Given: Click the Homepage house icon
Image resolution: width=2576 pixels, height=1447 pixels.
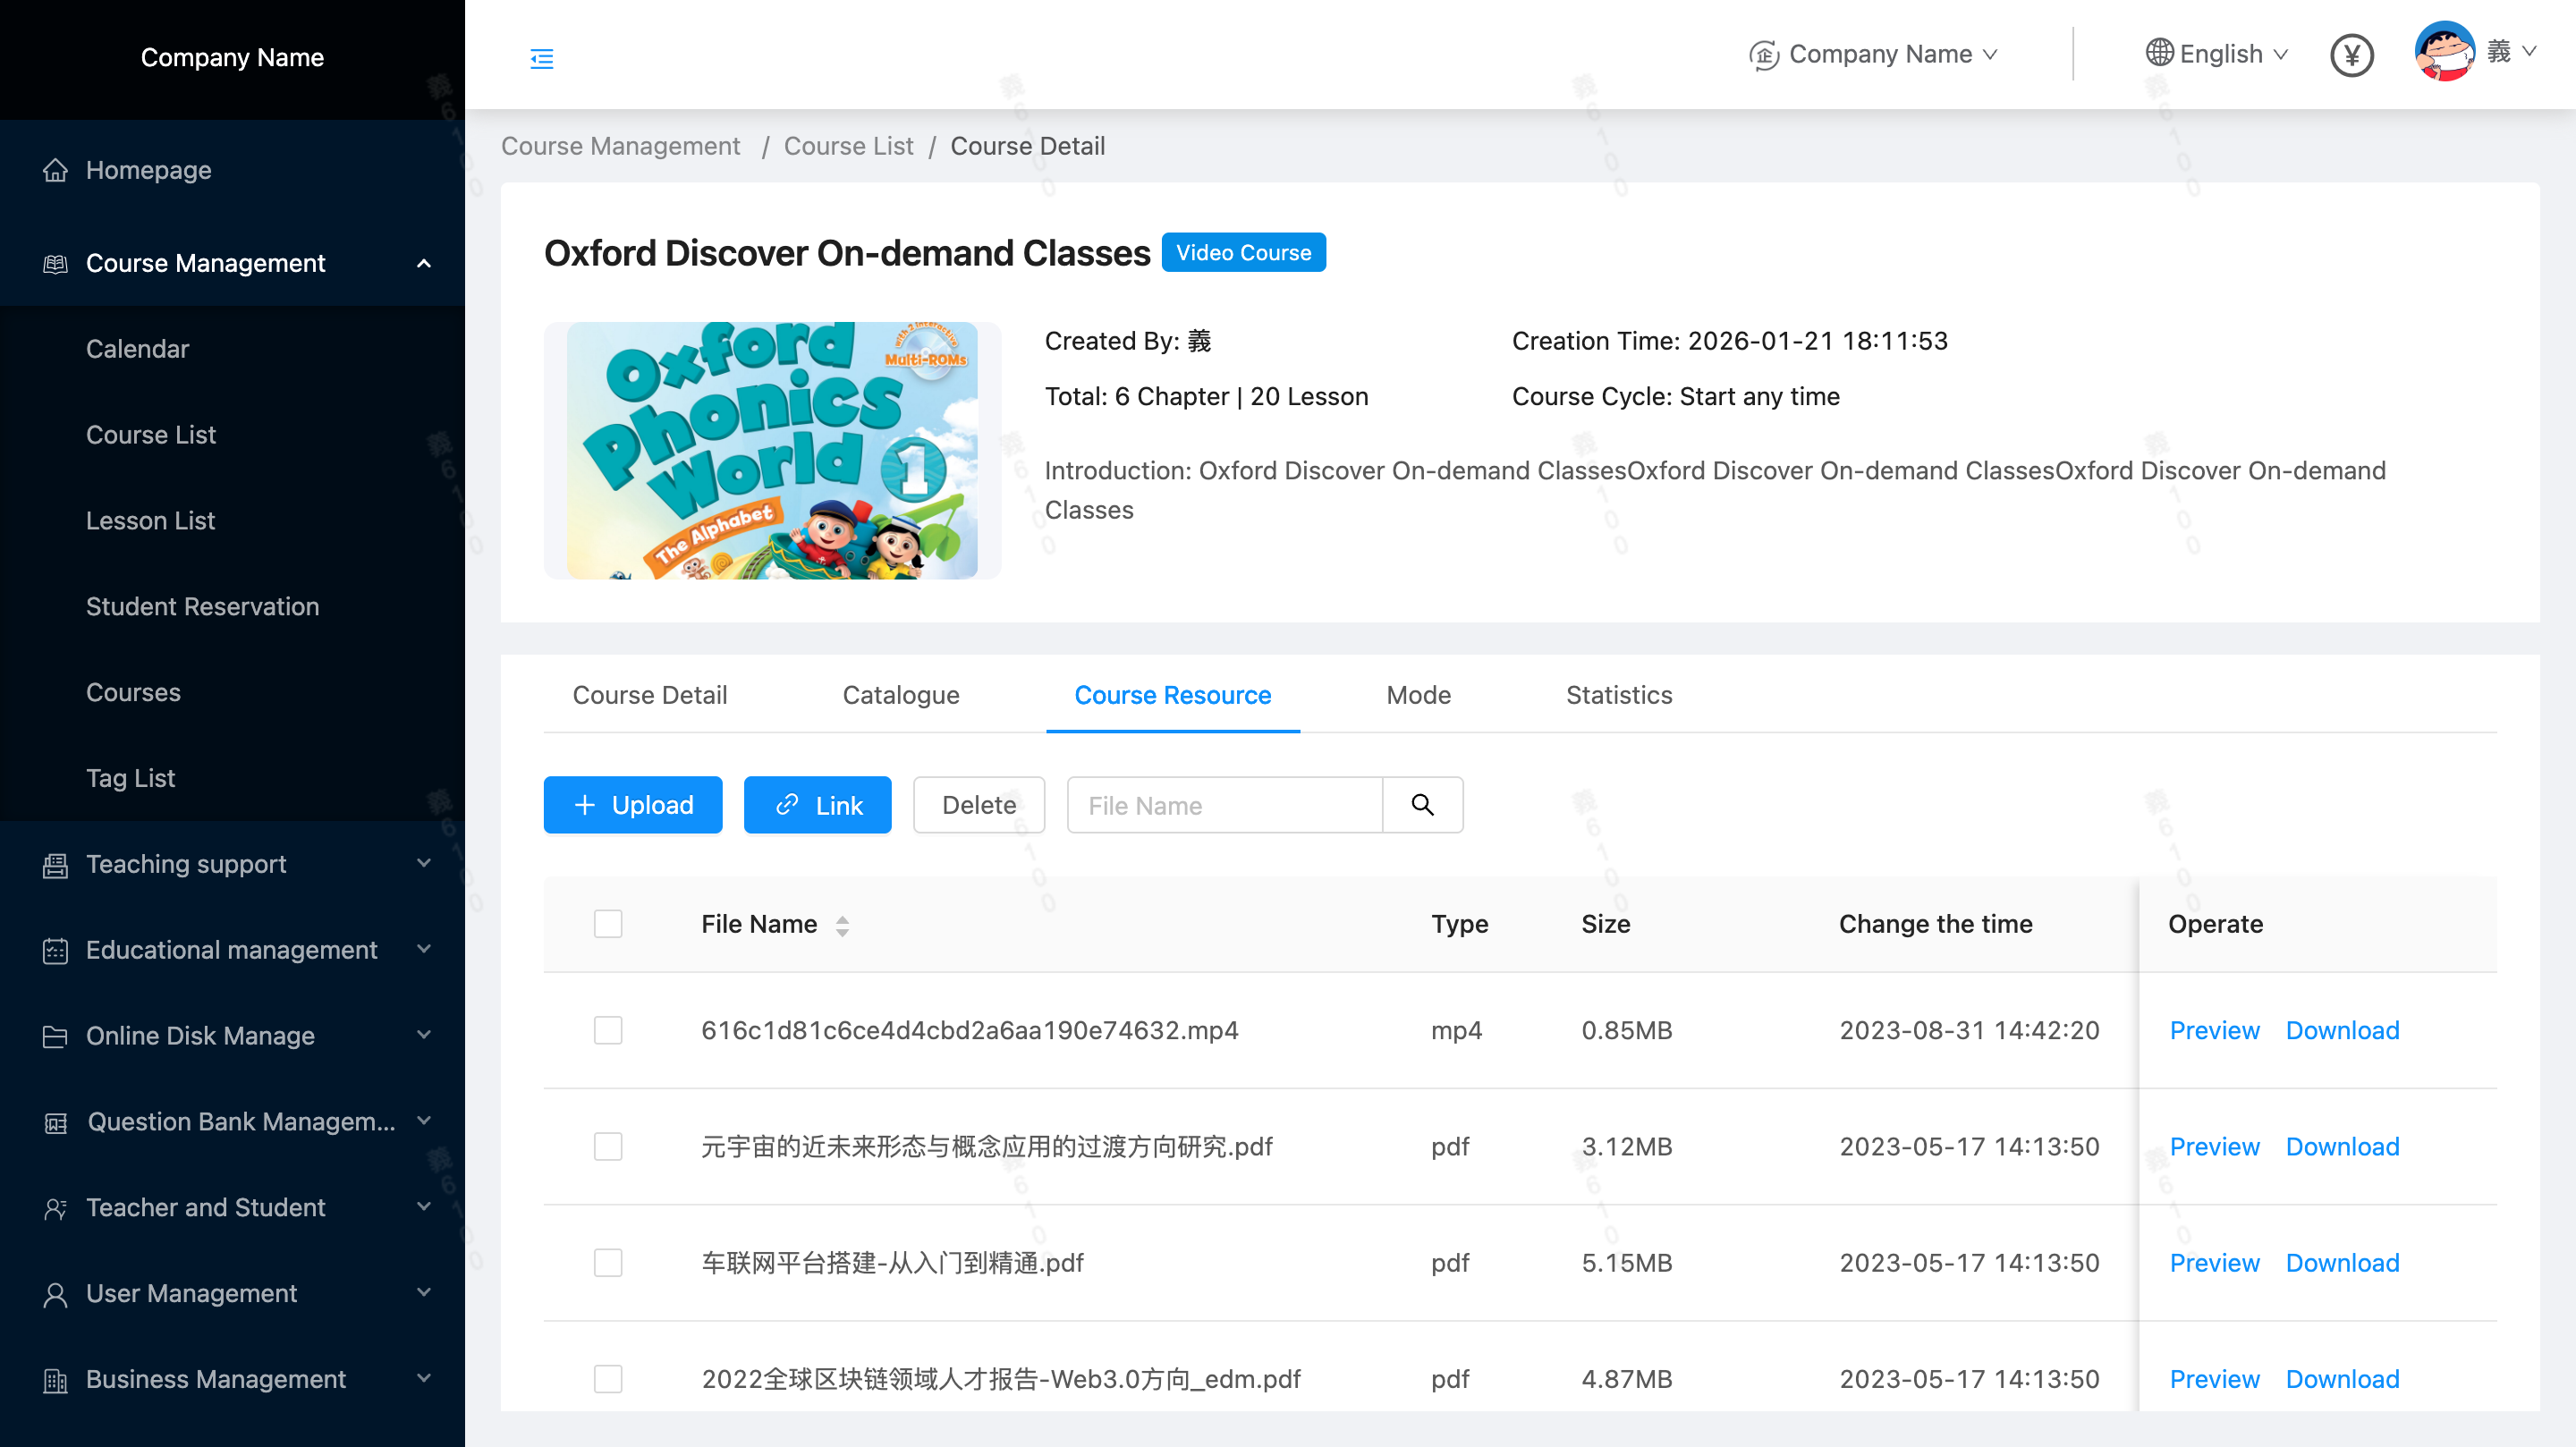Looking at the screenshot, I should tap(55, 170).
